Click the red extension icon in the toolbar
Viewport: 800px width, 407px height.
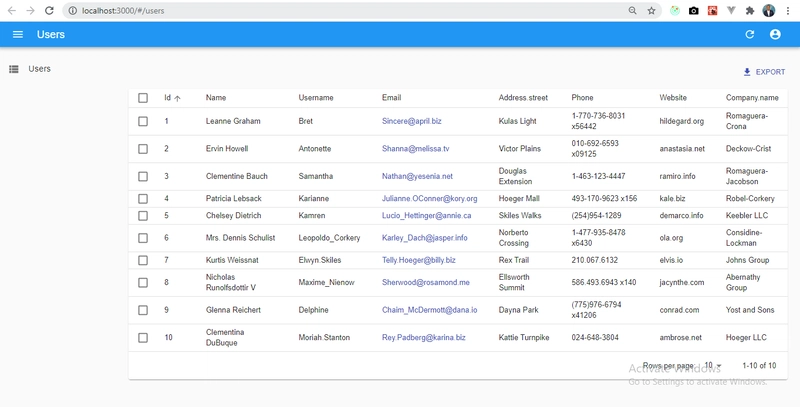[712, 11]
